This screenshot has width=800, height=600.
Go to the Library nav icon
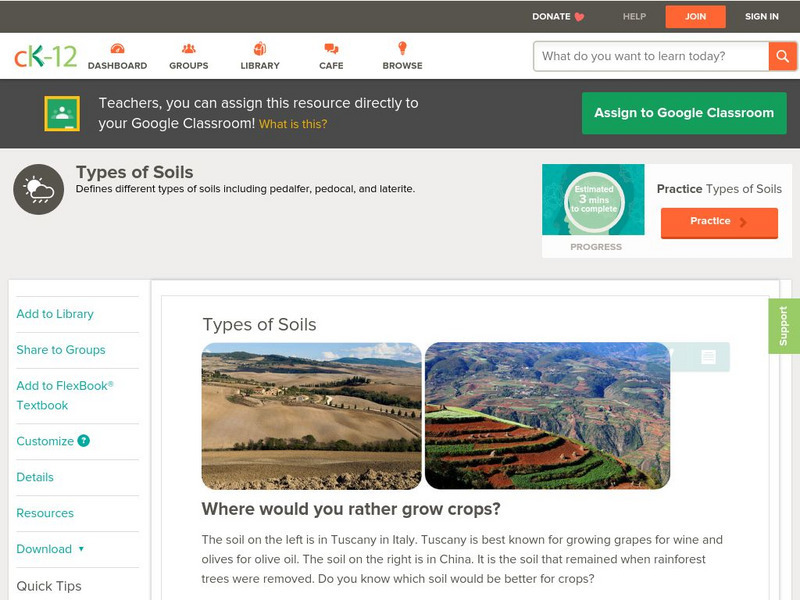pos(260,49)
